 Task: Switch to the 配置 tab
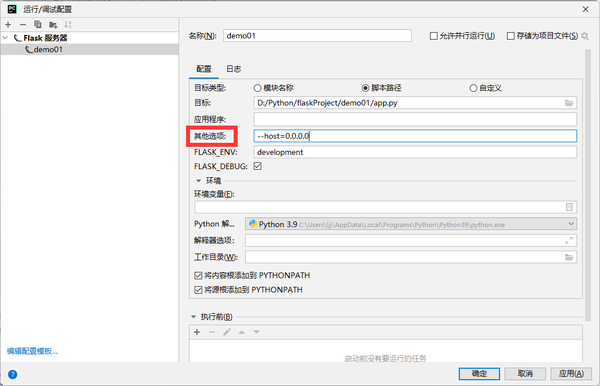coord(204,69)
